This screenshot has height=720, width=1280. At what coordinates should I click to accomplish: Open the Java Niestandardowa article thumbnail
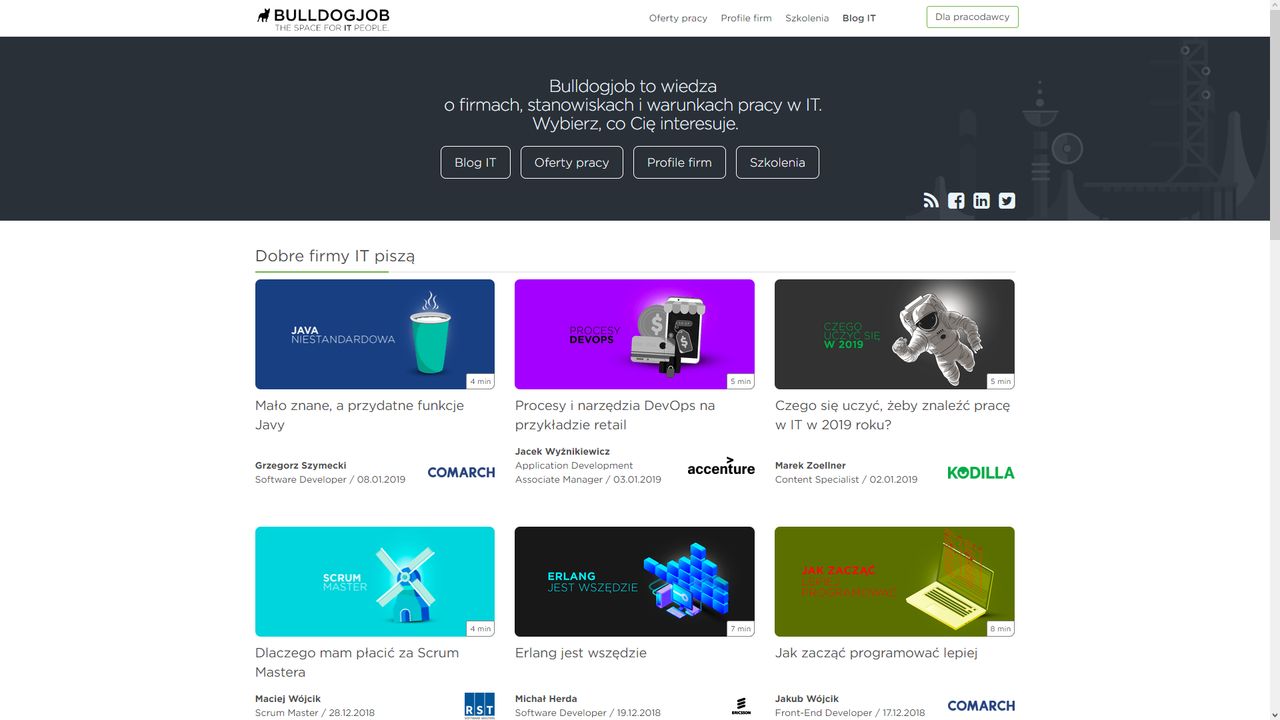pyautogui.click(x=375, y=334)
